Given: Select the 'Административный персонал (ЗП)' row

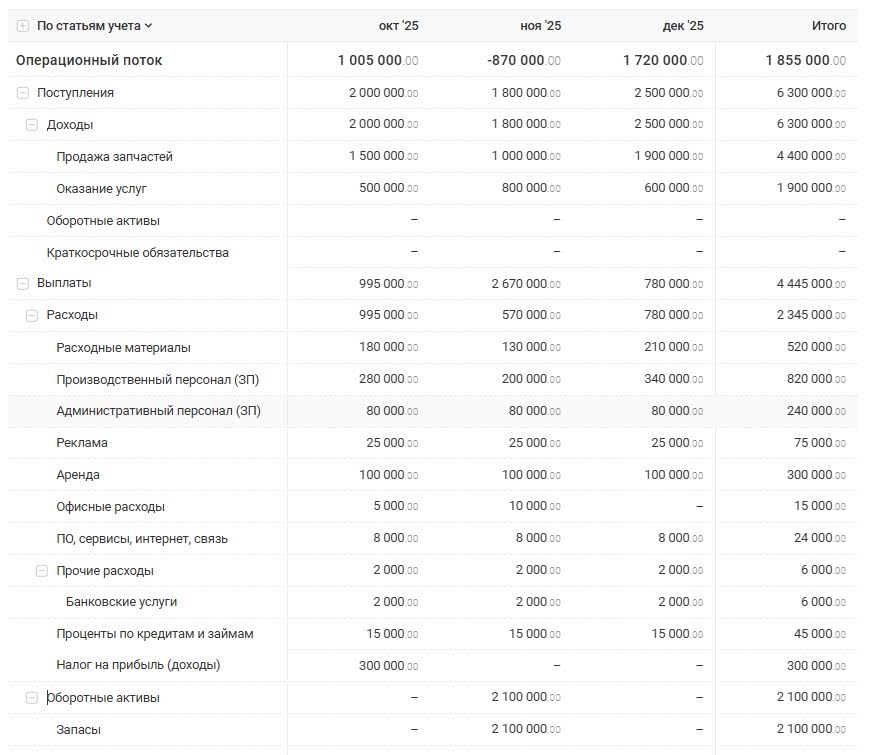Looking at the screenshot, I should point(158,411).
